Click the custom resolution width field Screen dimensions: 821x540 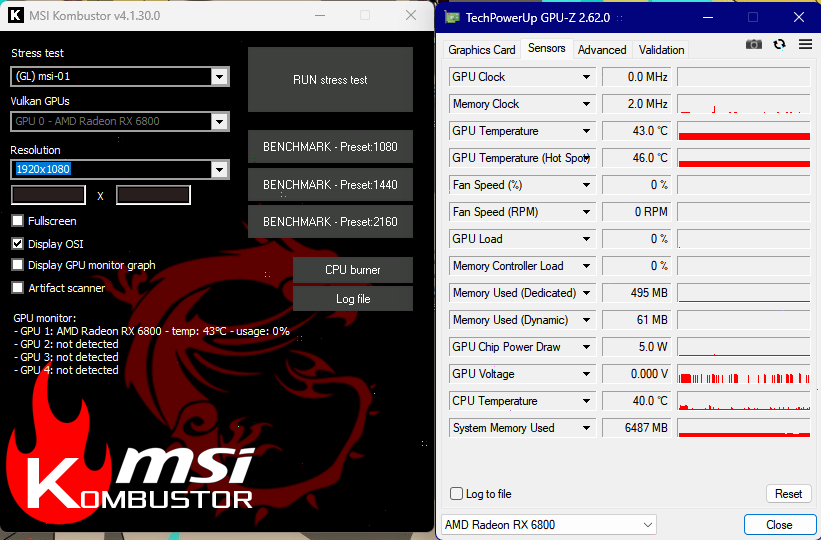pos(48,195)
